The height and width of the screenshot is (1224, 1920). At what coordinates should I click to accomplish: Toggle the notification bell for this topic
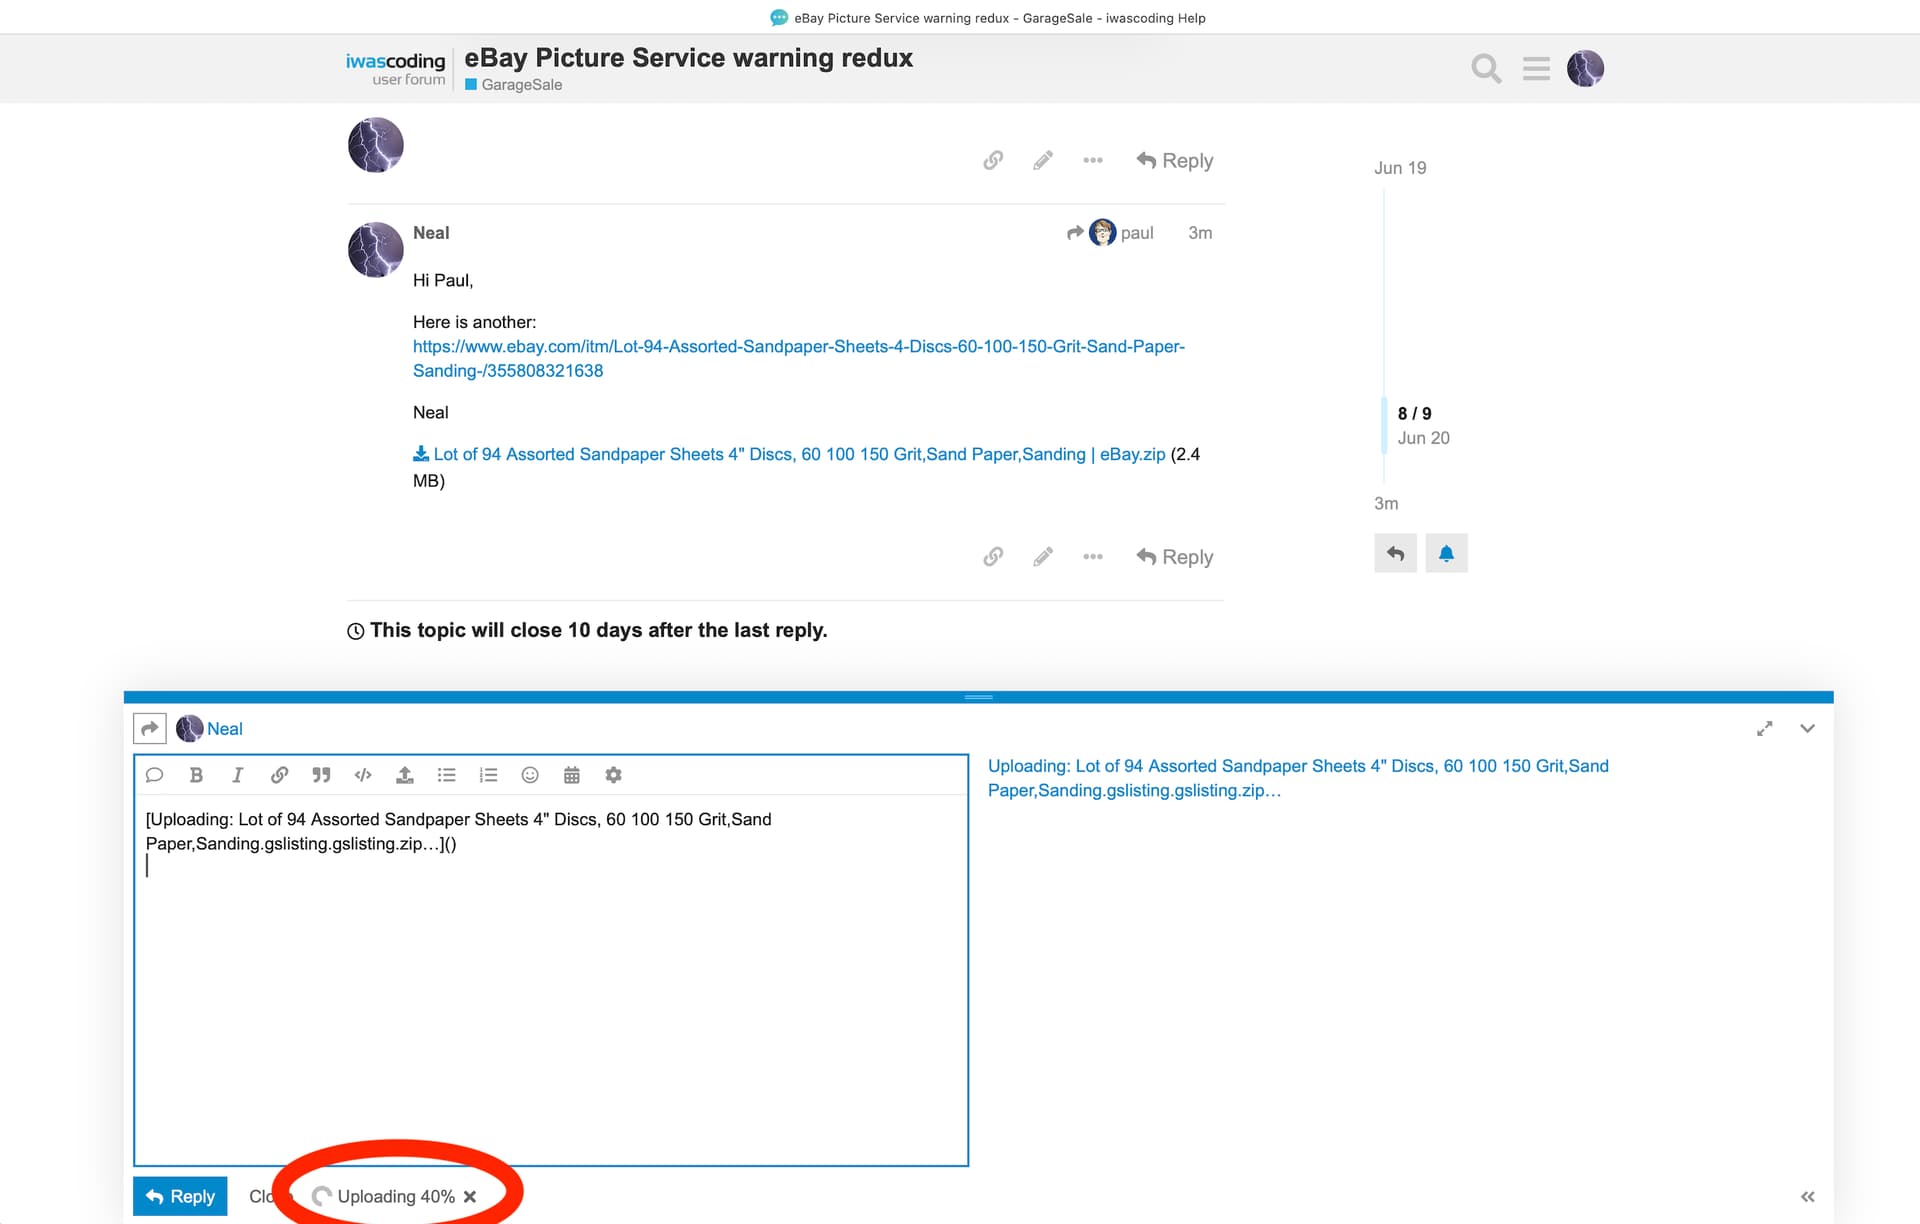coord(1446,553)
